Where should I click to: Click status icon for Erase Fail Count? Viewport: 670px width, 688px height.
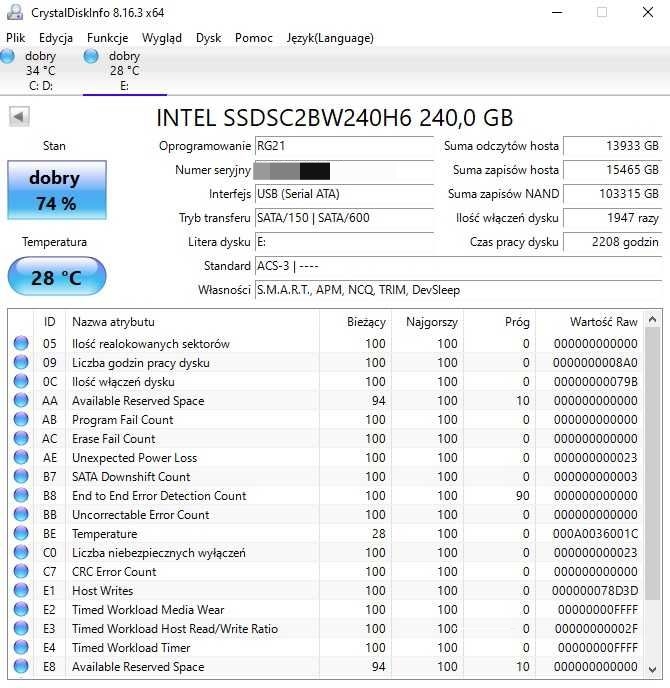[21, 438]
